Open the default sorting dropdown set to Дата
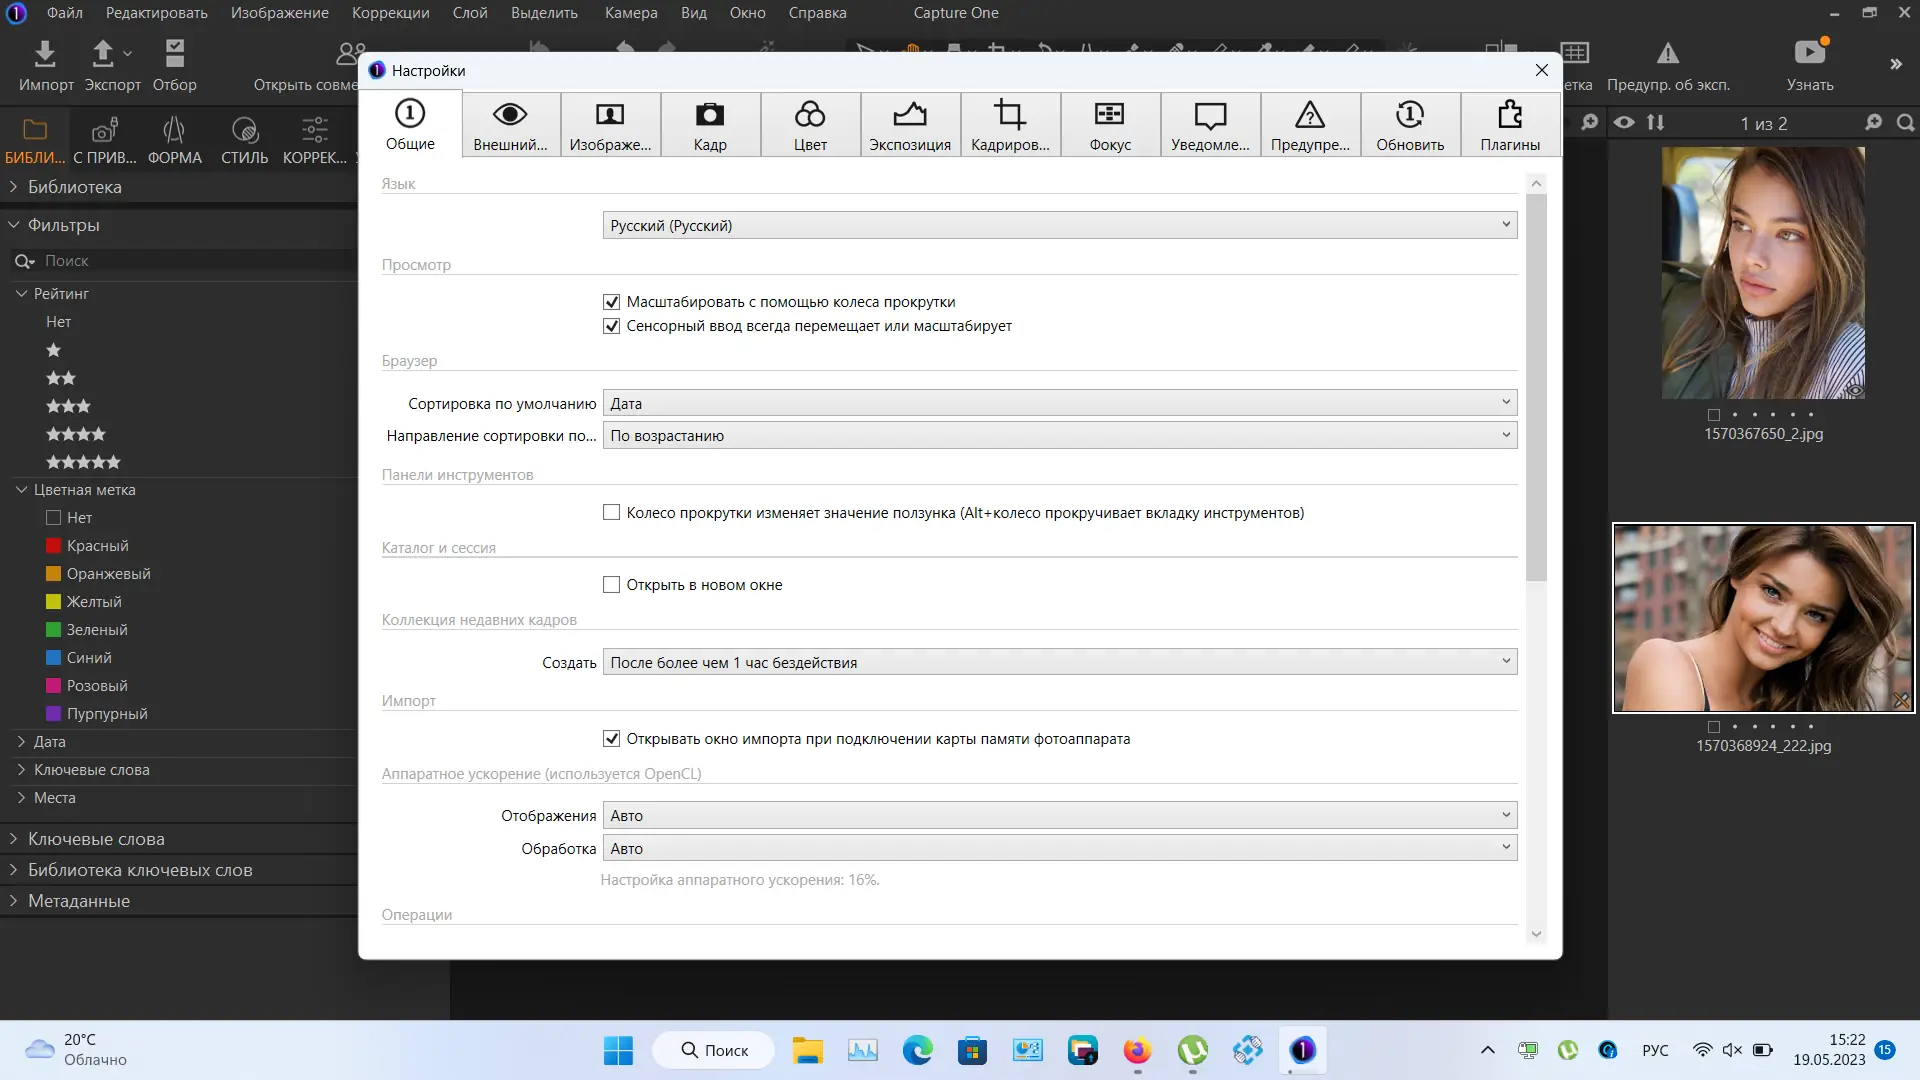Screen dimensions: 1920x1080 click(x=1060, y=403)
